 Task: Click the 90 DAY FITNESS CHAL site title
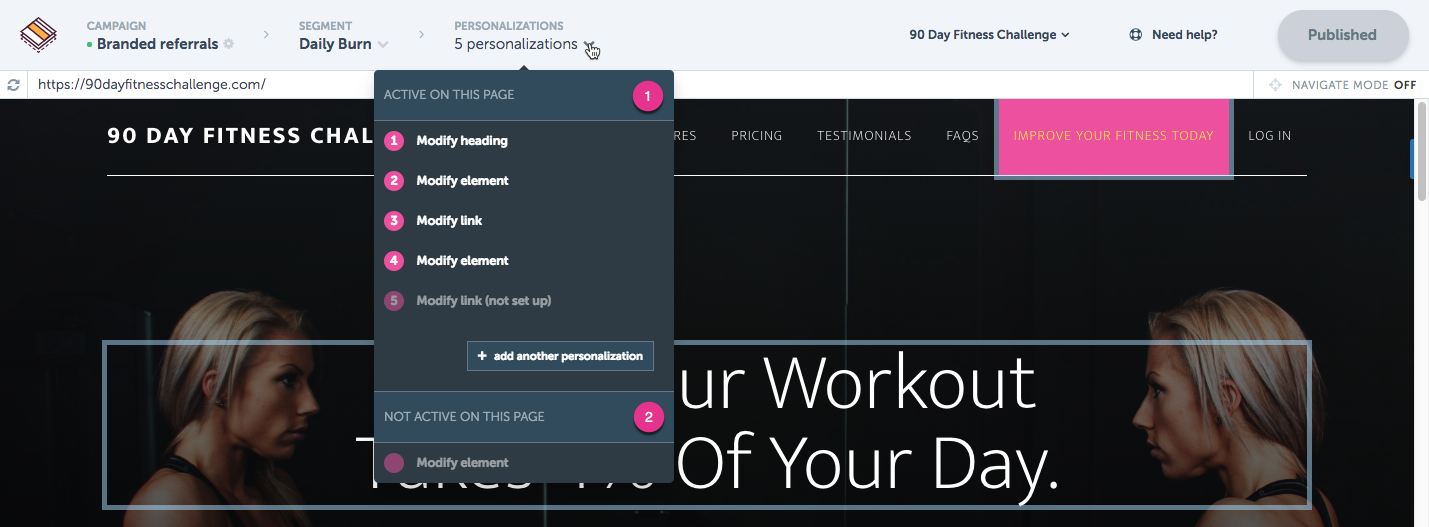point(241,136)
